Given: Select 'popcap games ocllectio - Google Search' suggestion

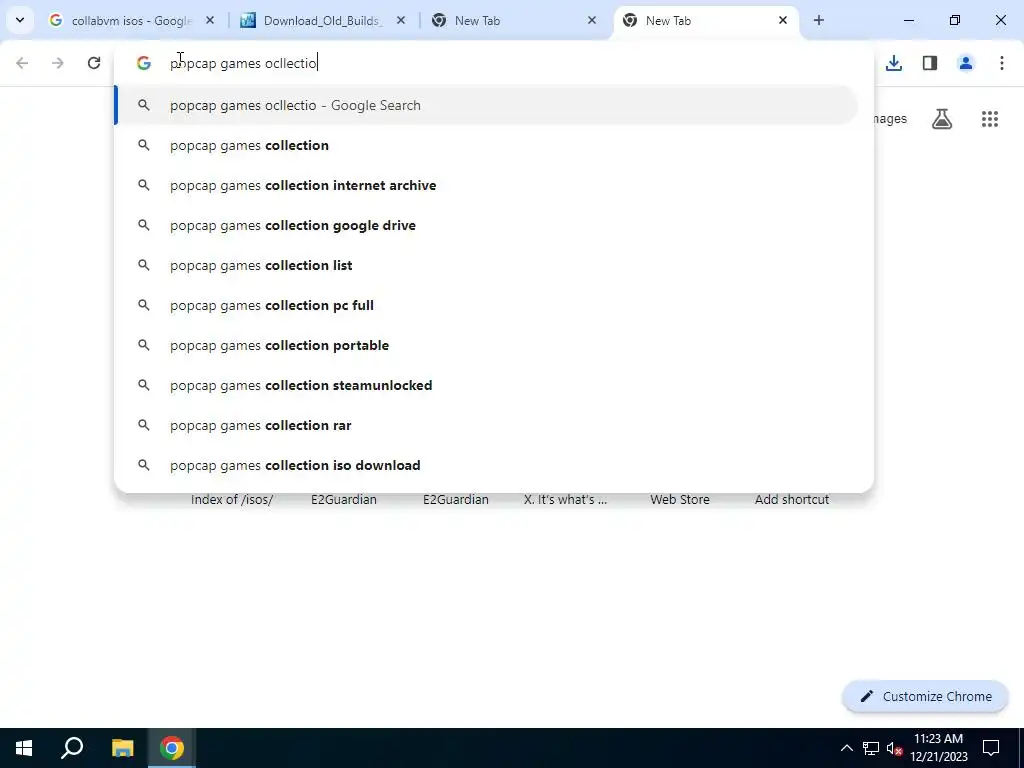Looking at the screenshot, I should pyautogui.click(x=487, y=105).
